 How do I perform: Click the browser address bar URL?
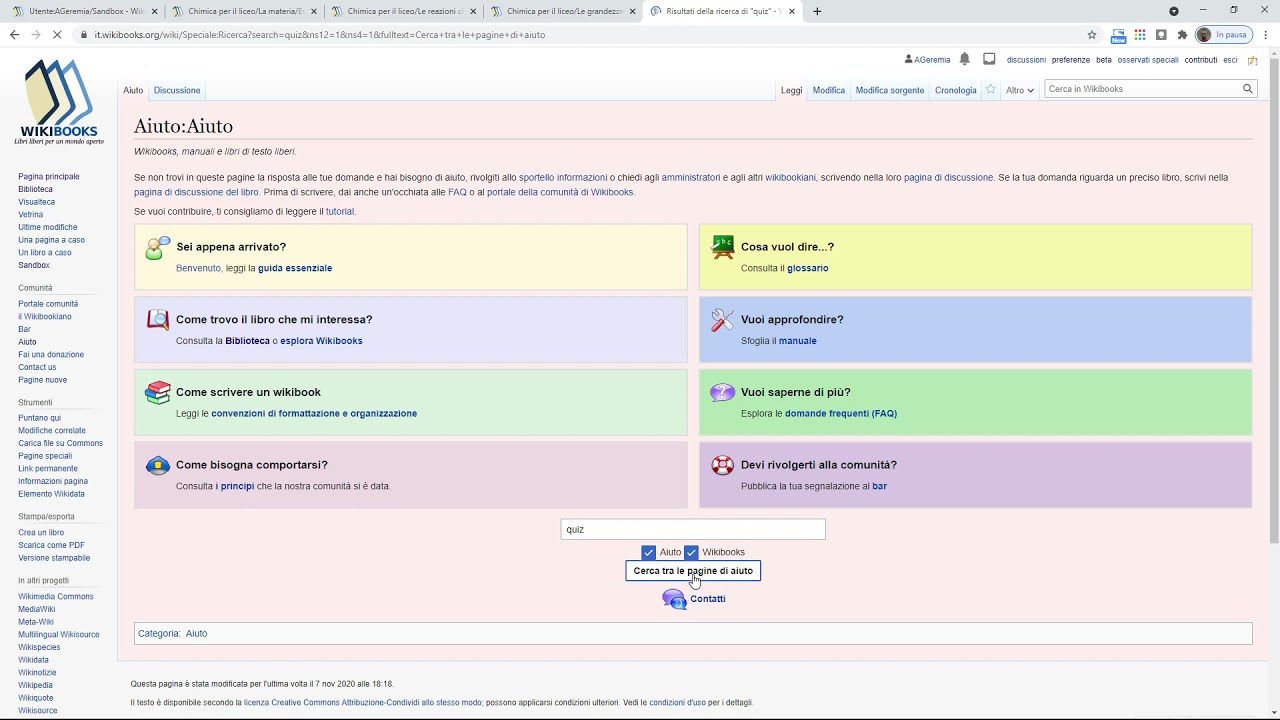coord(320,34)
